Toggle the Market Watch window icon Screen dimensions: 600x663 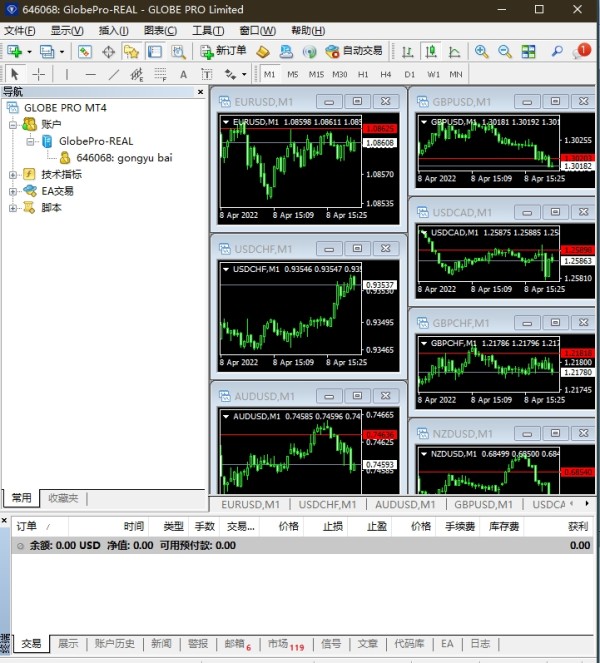pos(85,52)
